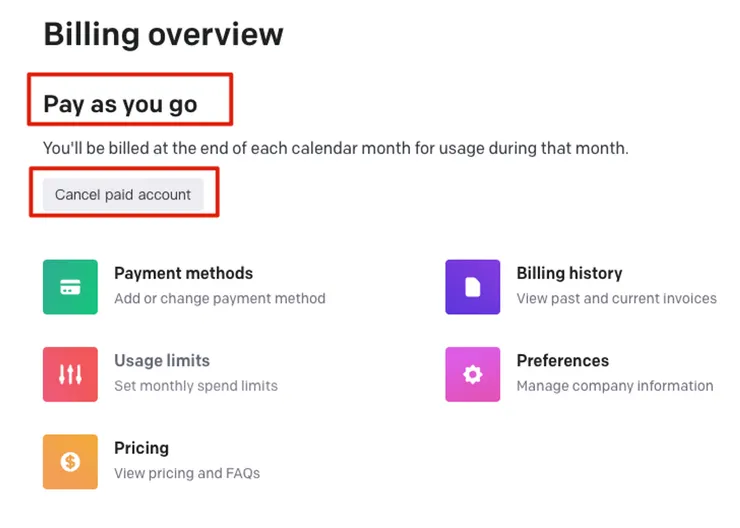This screenshot has width=740, height=528.
Task: Click the green Payment methods card icon
Action: pos(70,287)
